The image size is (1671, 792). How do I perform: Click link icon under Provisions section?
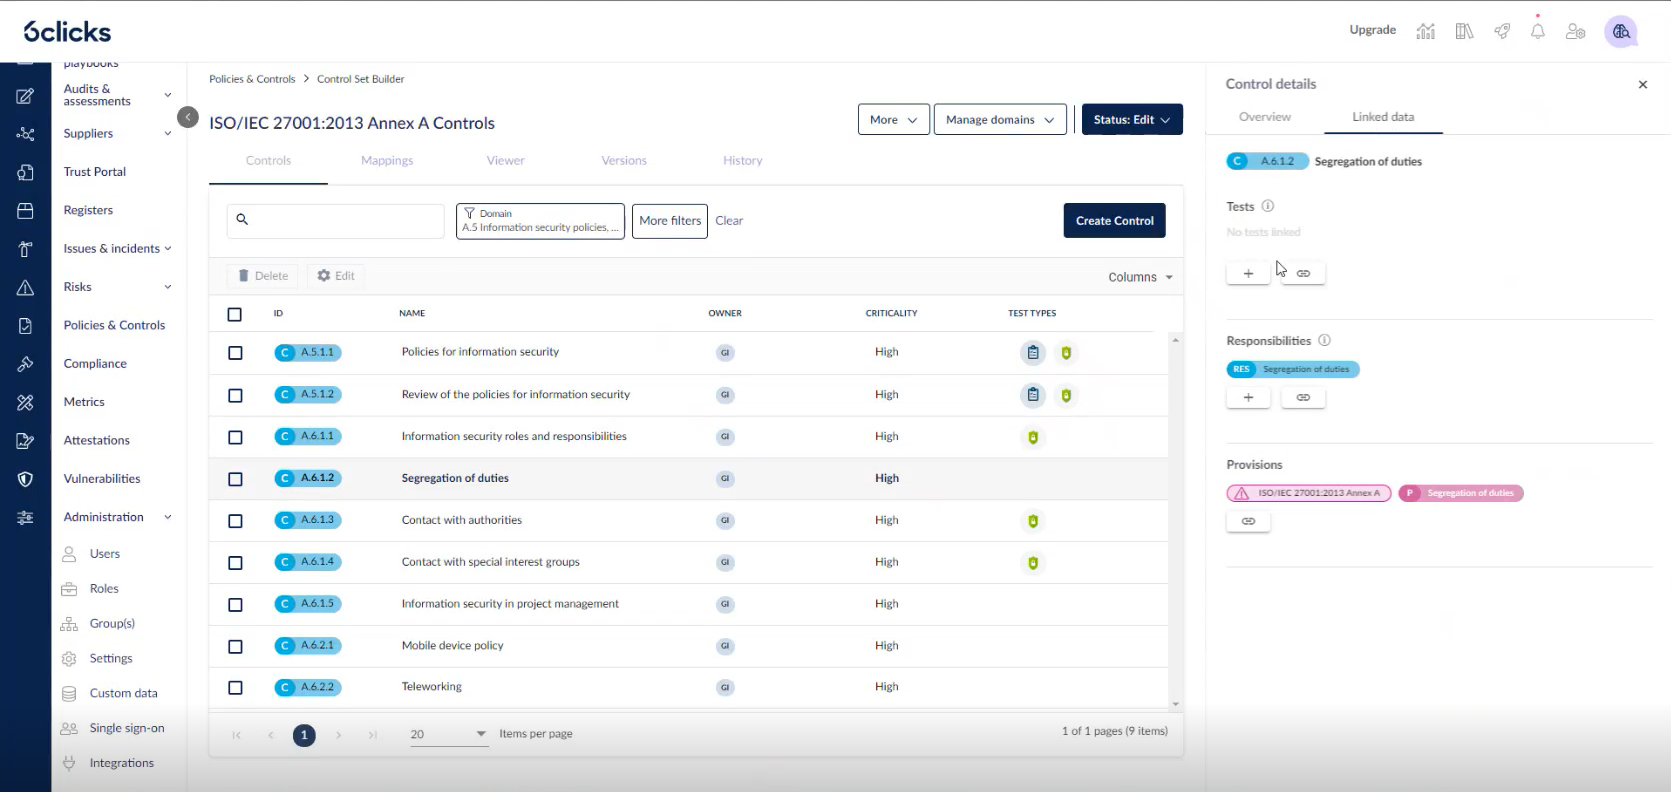click(x=1247, y=521)
